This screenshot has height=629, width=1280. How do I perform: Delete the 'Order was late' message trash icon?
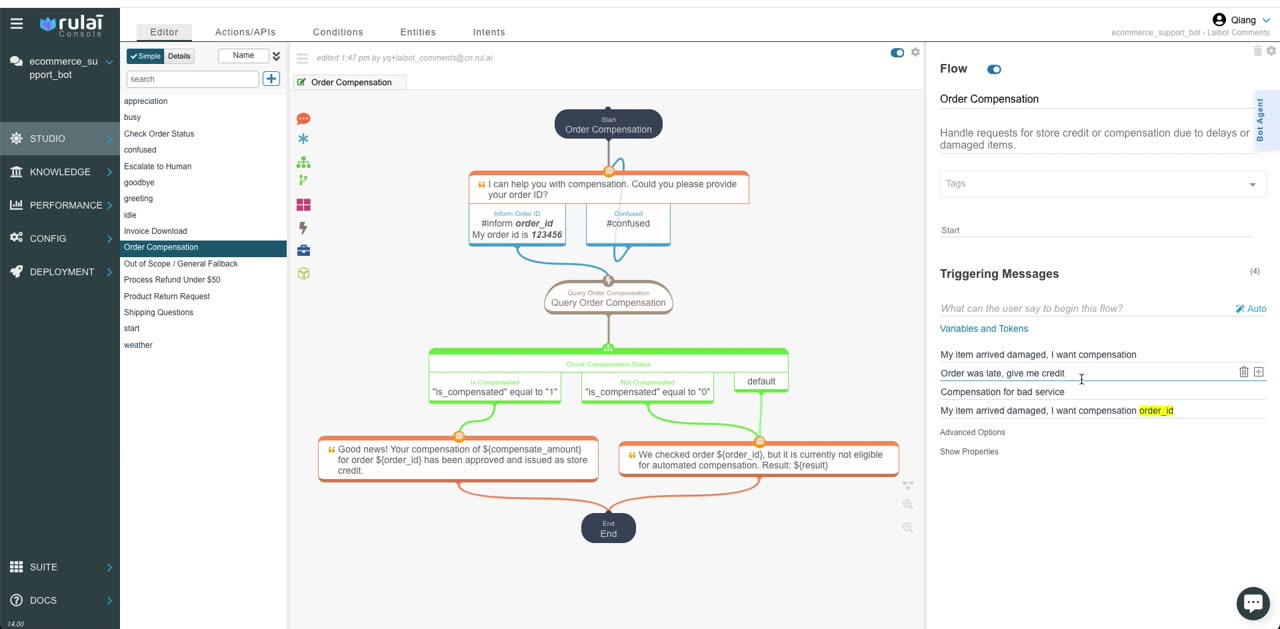(1243, 372)
